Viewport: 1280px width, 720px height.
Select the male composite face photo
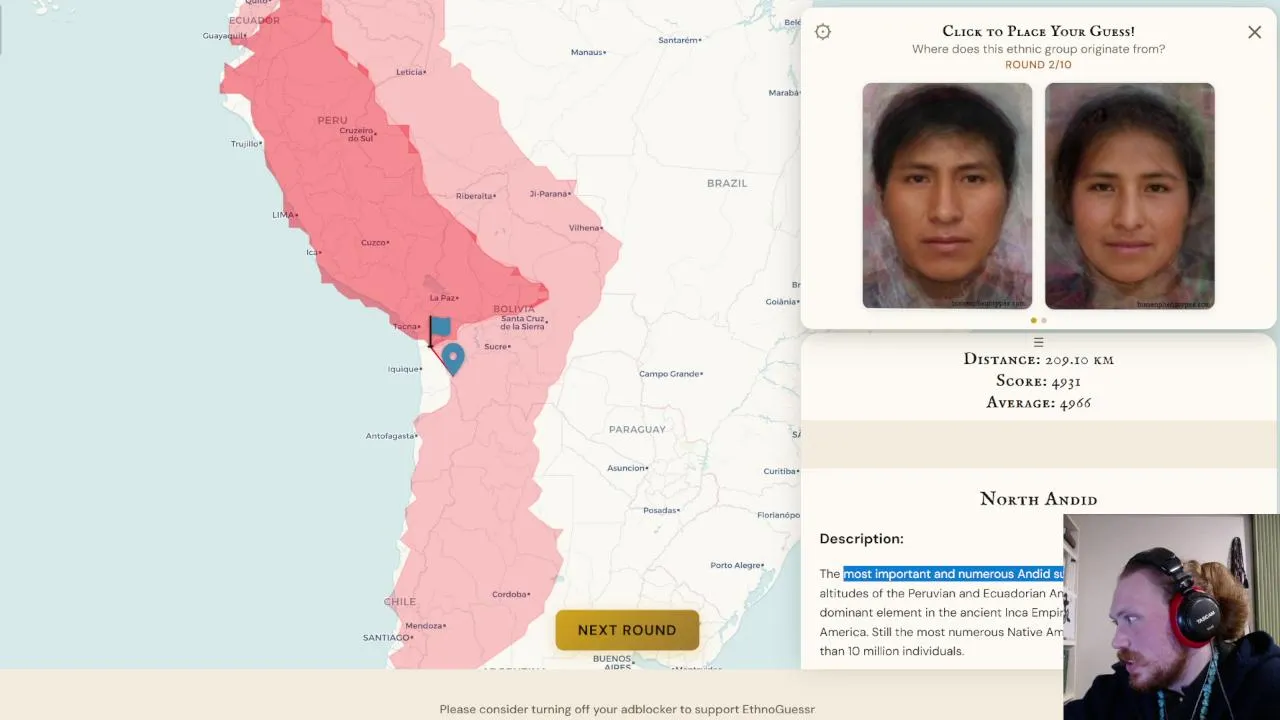(947, 196)
